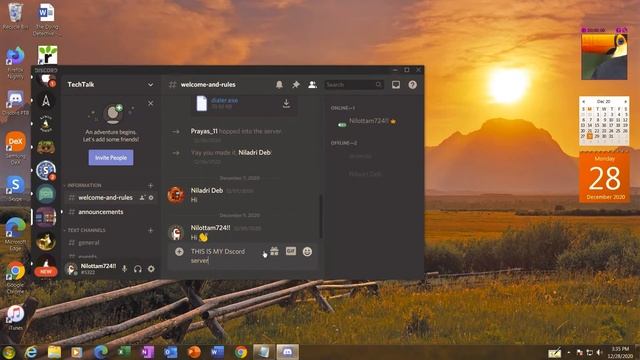Click the Invite People button
This screenshot has height=360, width=640.
pyautogui.click(x=111, y=158)
